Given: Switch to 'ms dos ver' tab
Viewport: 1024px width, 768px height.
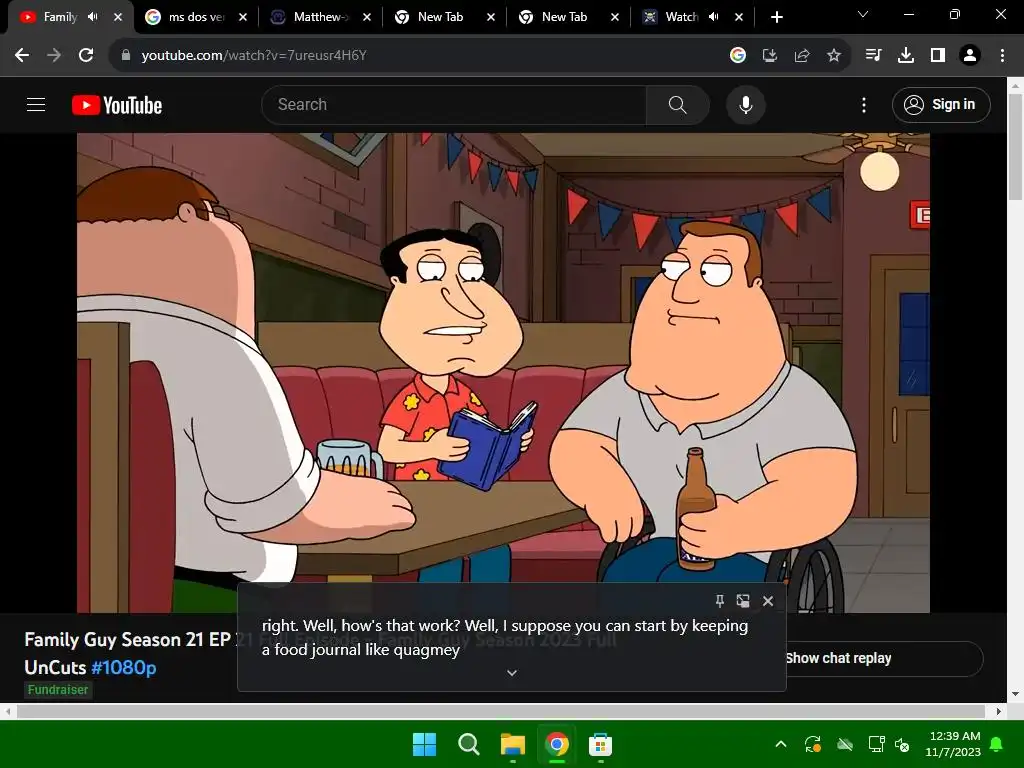Looking at the screenshot, I should [x=196, y=17].
